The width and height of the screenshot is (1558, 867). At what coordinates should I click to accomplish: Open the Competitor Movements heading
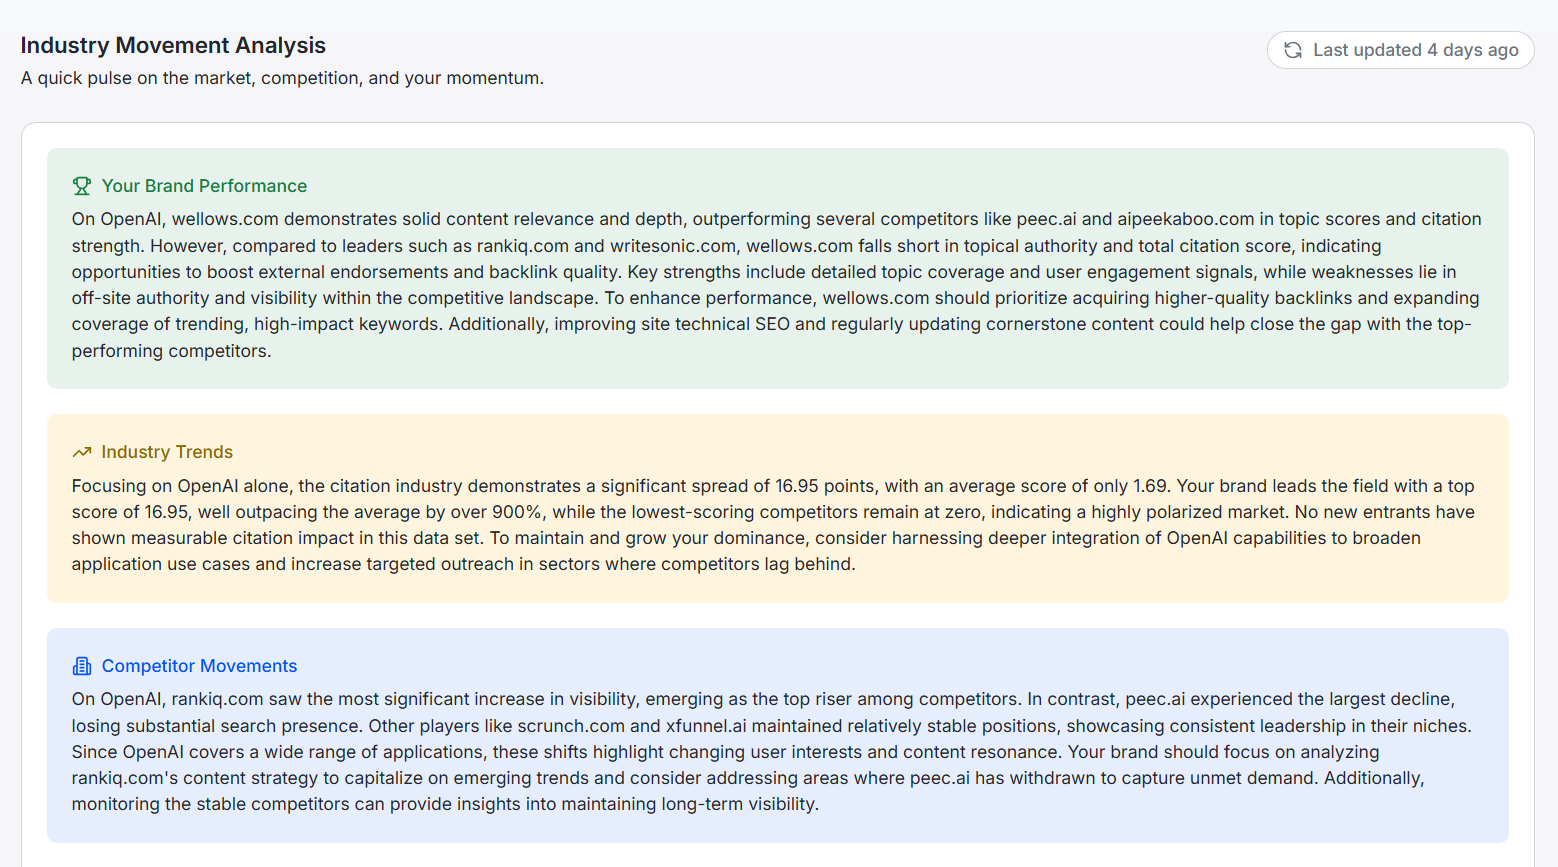199,666
